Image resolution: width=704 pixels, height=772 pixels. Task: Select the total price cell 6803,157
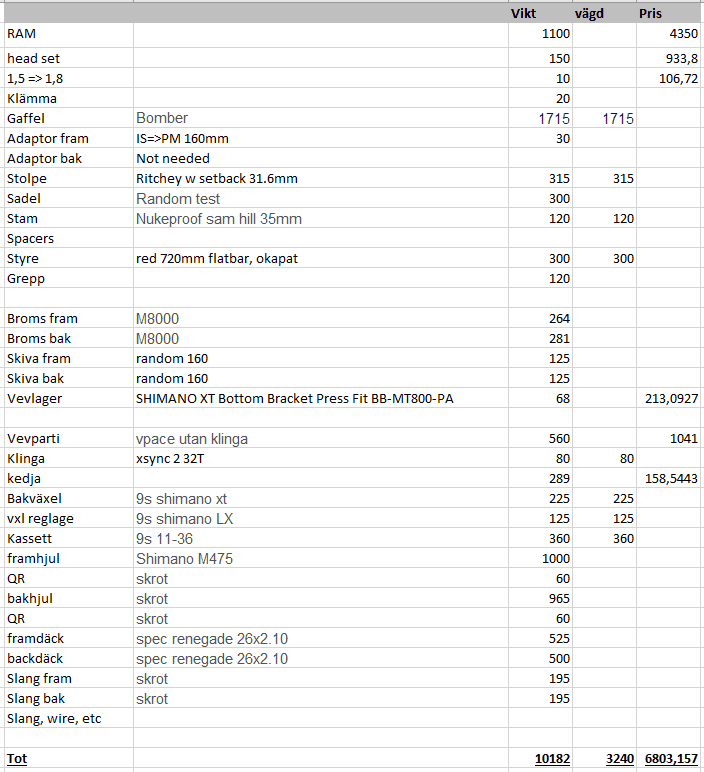click(x=669, y=759)
